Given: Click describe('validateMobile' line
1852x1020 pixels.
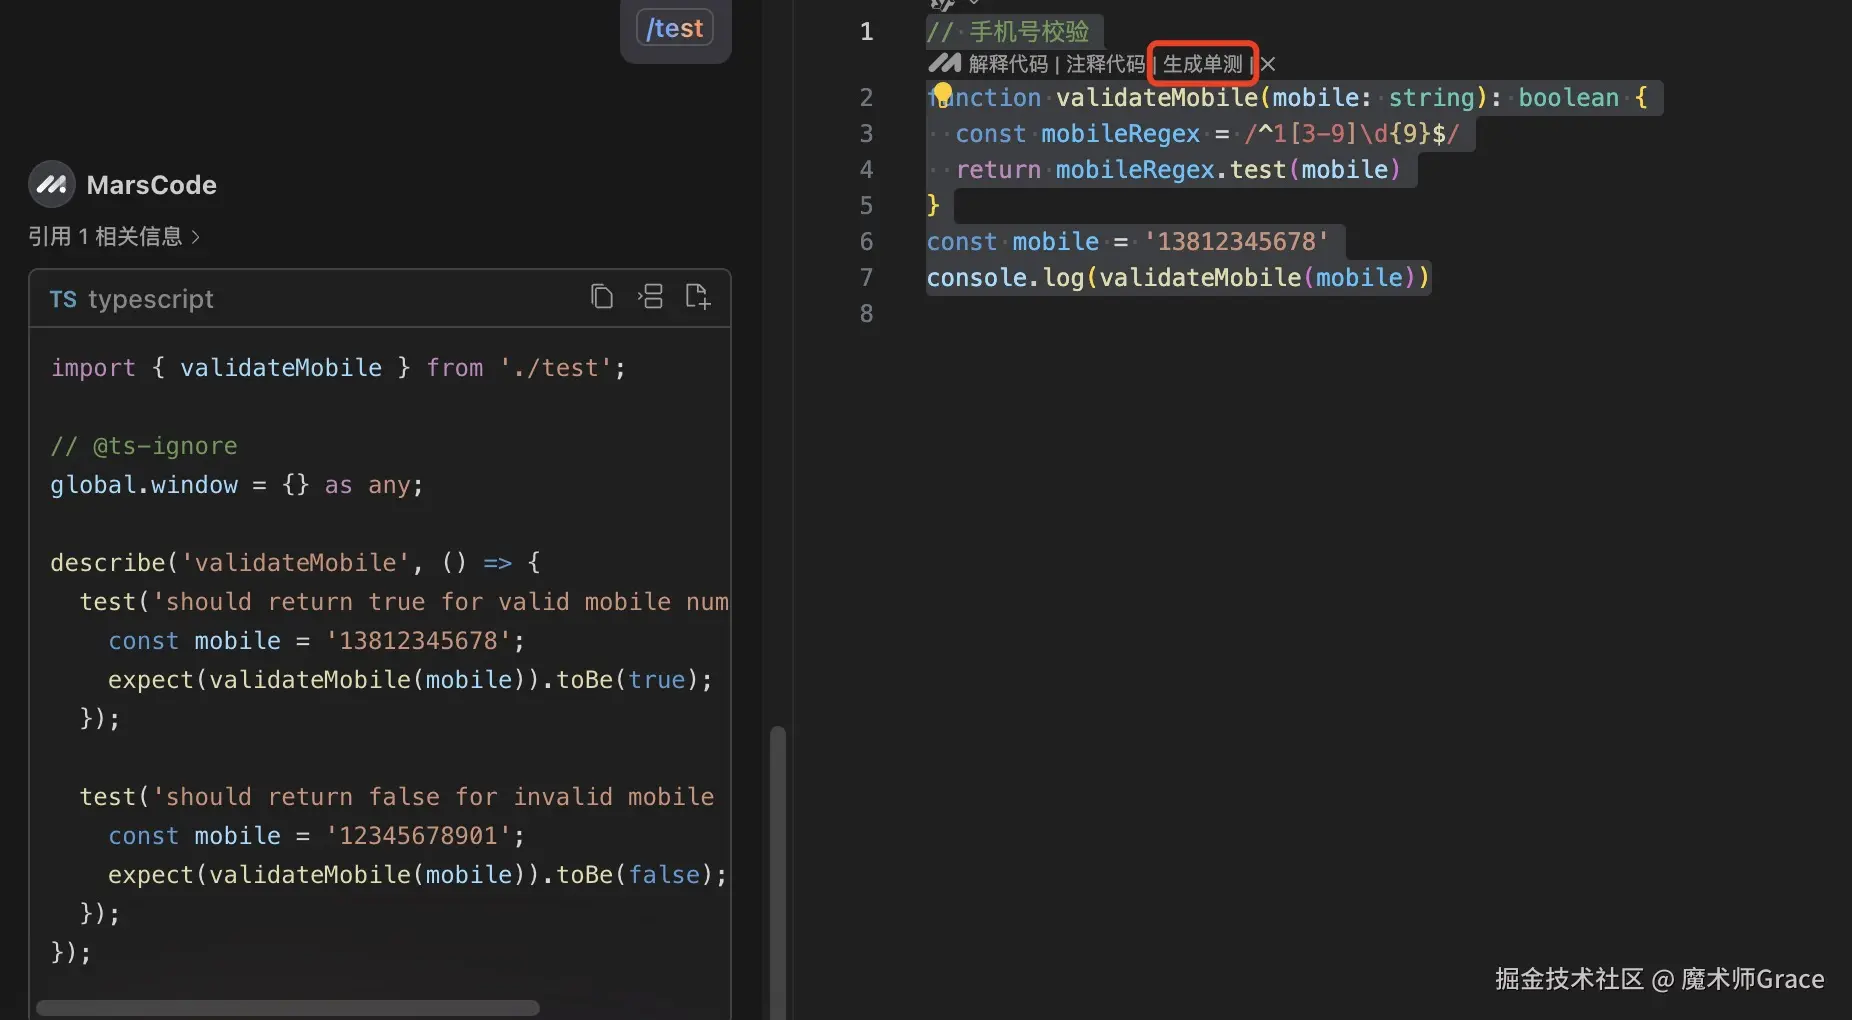Looking at the screenshot, I should [x=295, y=563].
